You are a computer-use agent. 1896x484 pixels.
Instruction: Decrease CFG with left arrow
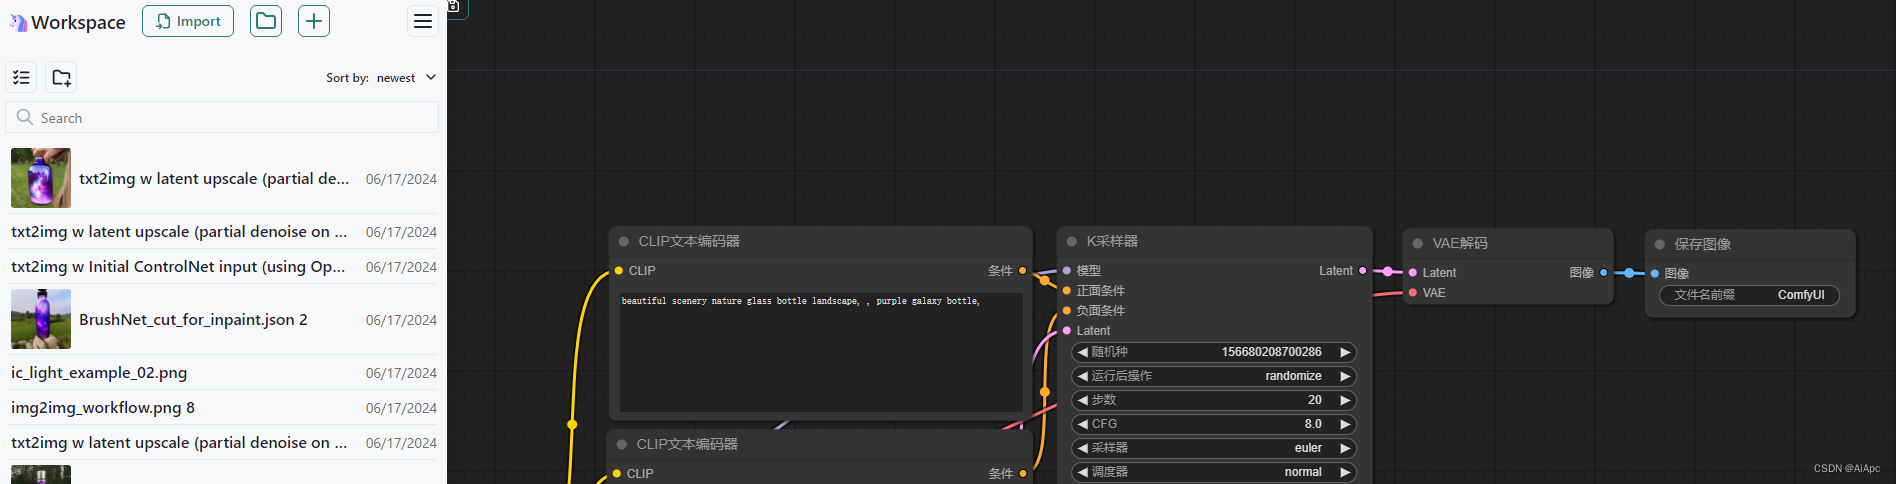click(1082, 424)
